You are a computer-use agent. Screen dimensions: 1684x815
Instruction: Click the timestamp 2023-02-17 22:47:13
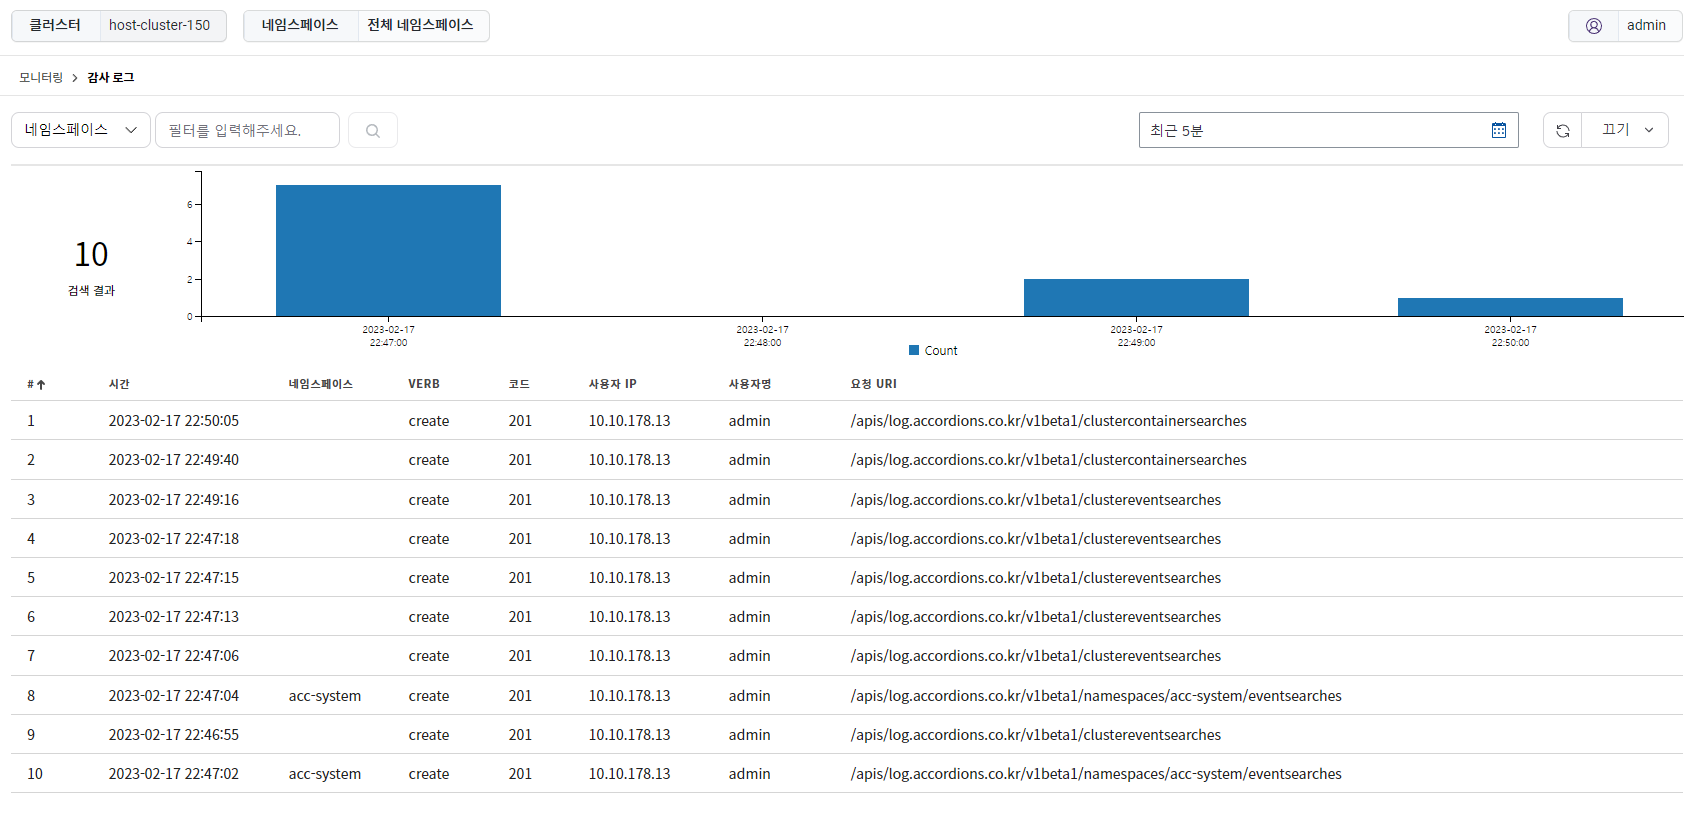click(174, 617)
